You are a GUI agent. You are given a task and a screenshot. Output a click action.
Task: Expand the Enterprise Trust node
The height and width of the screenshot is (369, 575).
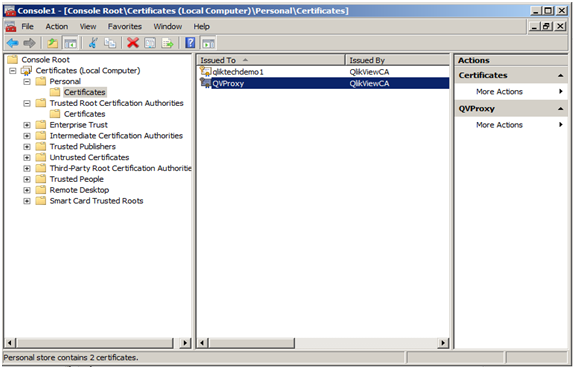(x=27, y=125)
